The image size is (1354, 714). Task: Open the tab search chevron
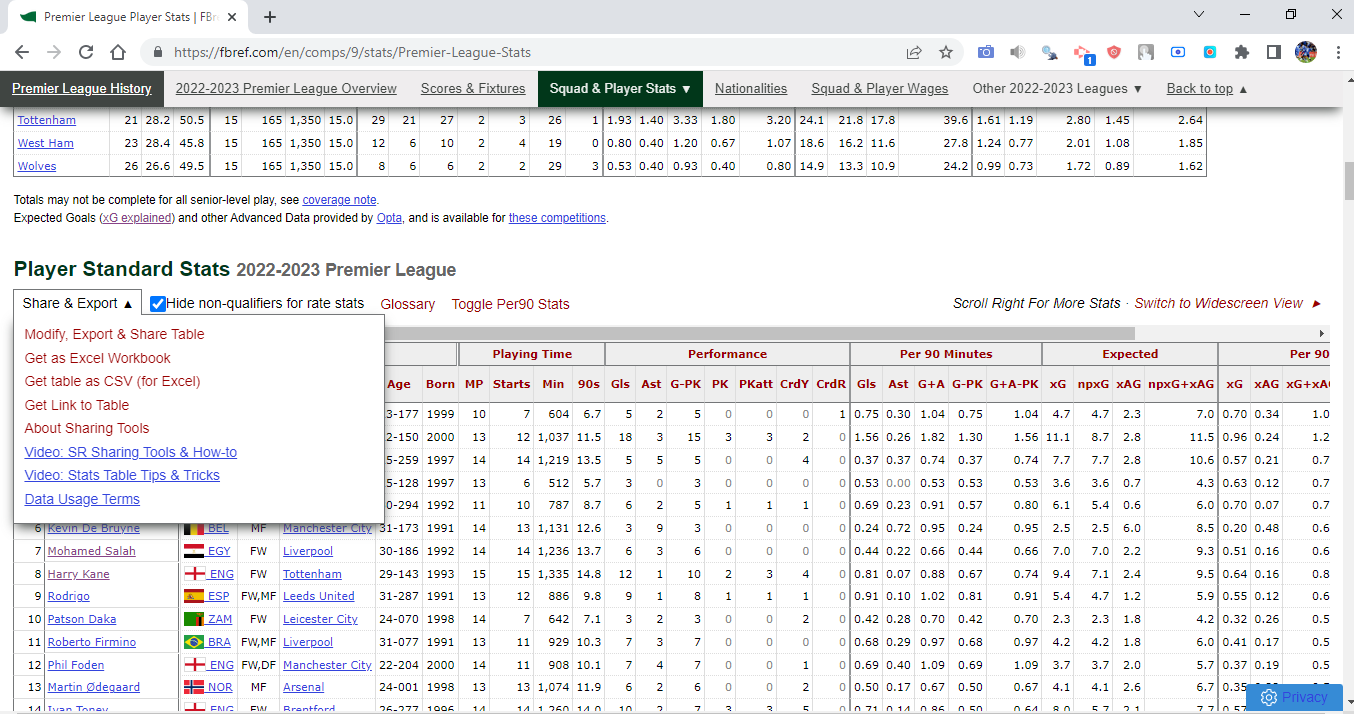tap(1199, 14)
